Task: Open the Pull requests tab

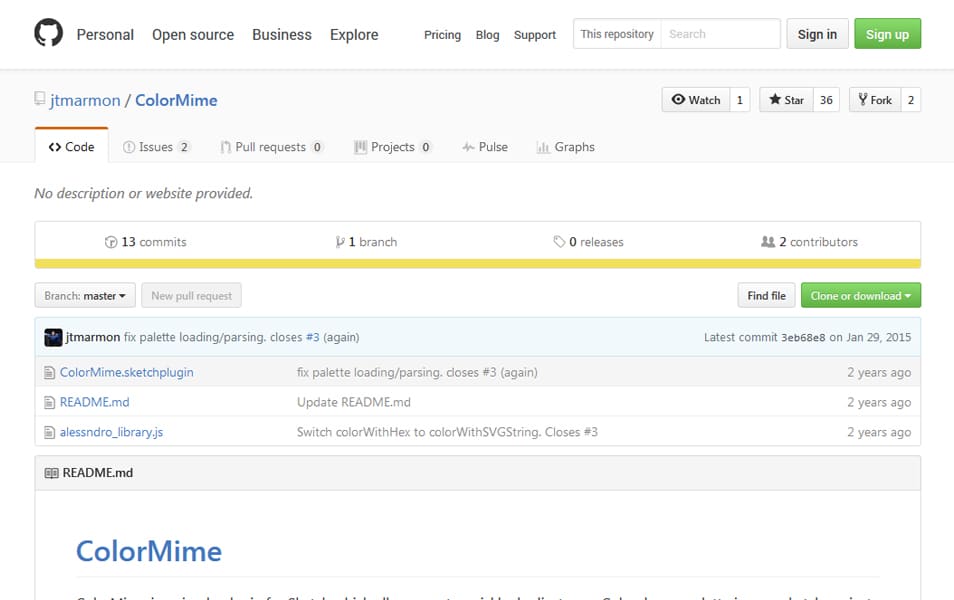Action: (270, 147)
